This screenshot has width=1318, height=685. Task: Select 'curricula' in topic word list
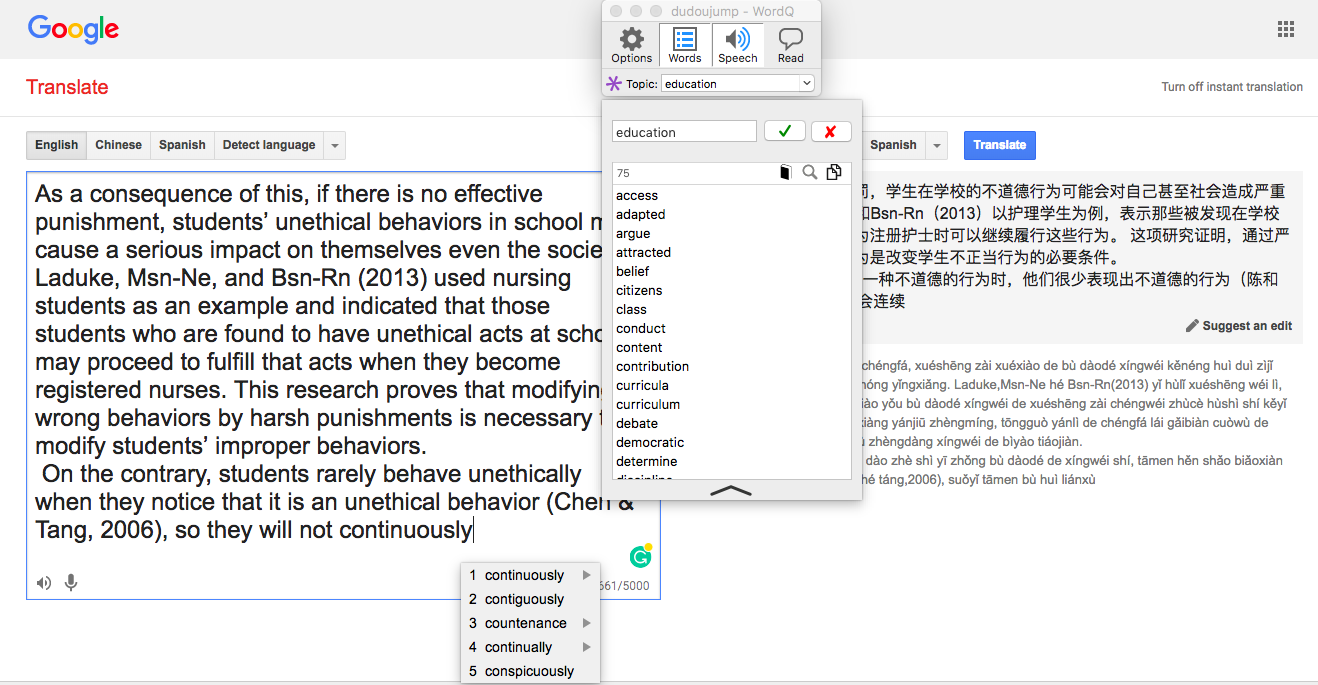[642, 385]
